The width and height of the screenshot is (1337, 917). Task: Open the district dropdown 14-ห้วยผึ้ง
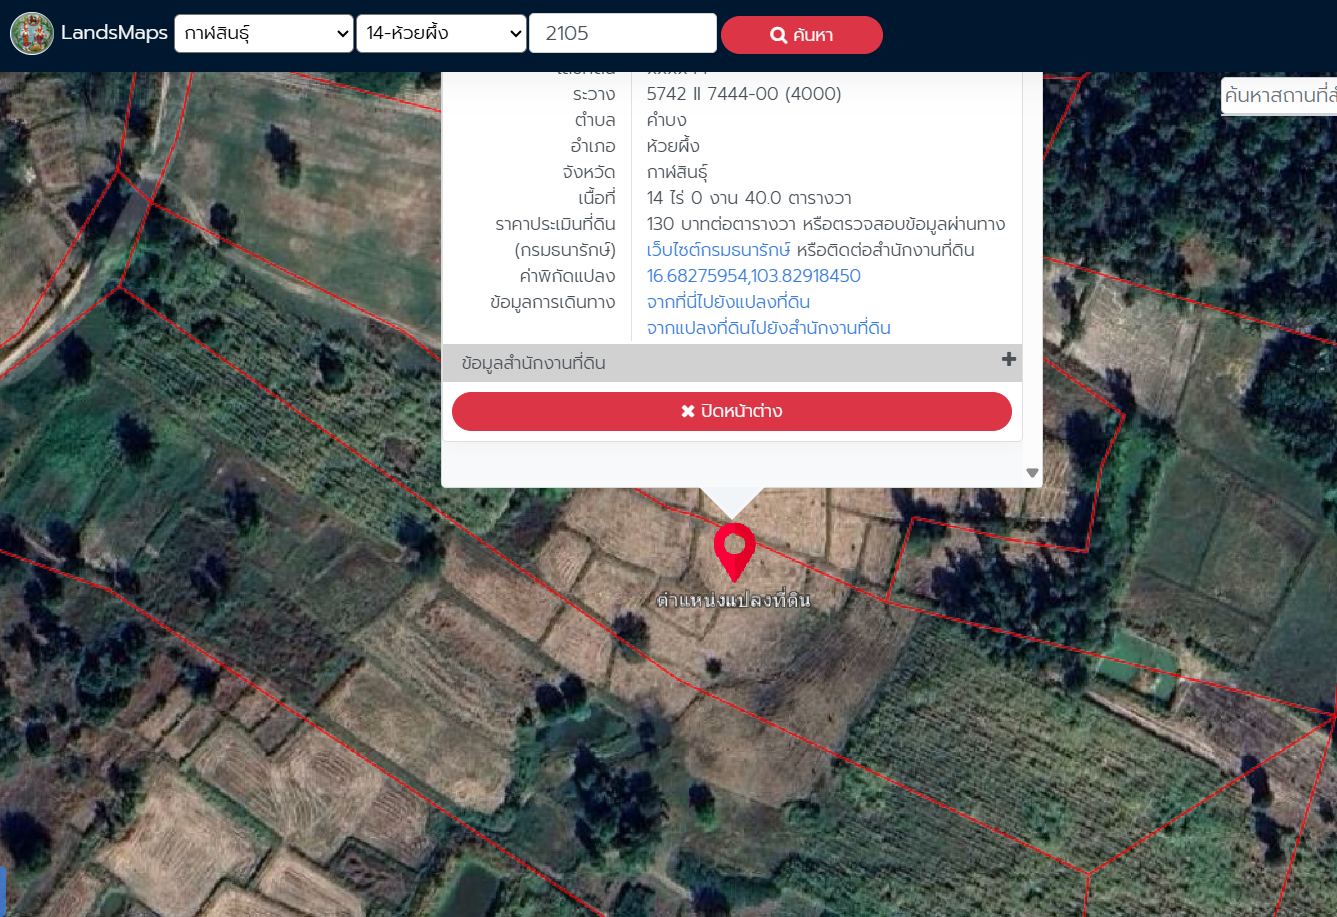coord(442,33)
